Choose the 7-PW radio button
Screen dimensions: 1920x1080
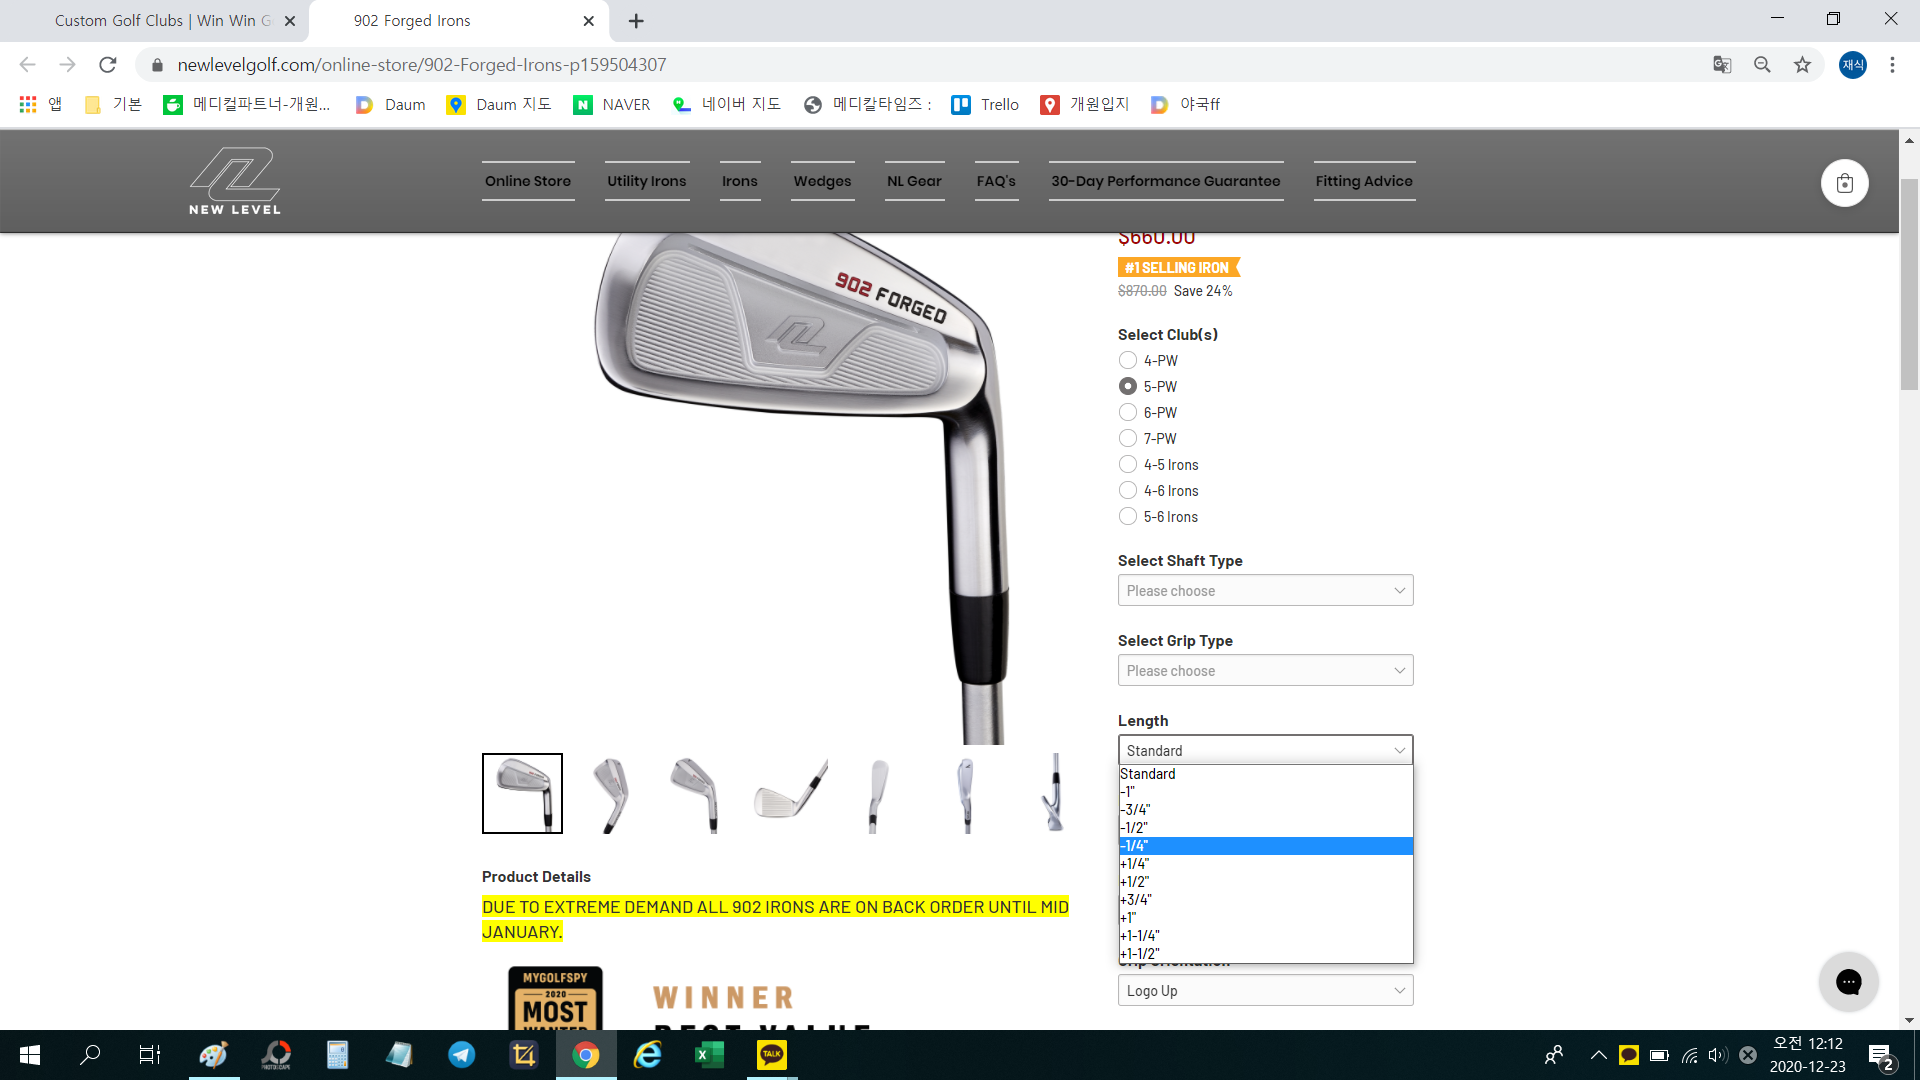pos(1128,438)
